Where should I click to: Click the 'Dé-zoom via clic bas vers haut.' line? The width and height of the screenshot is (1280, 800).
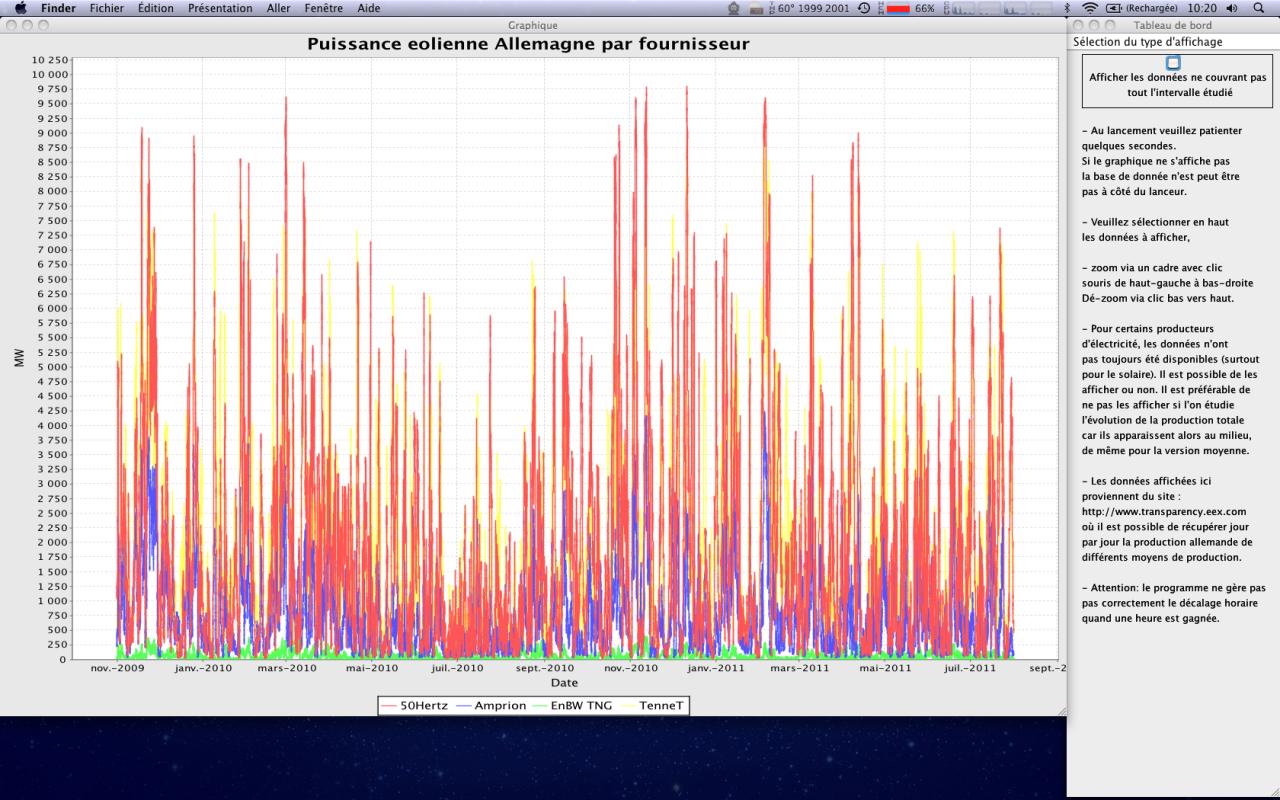tap(1158, 298)
